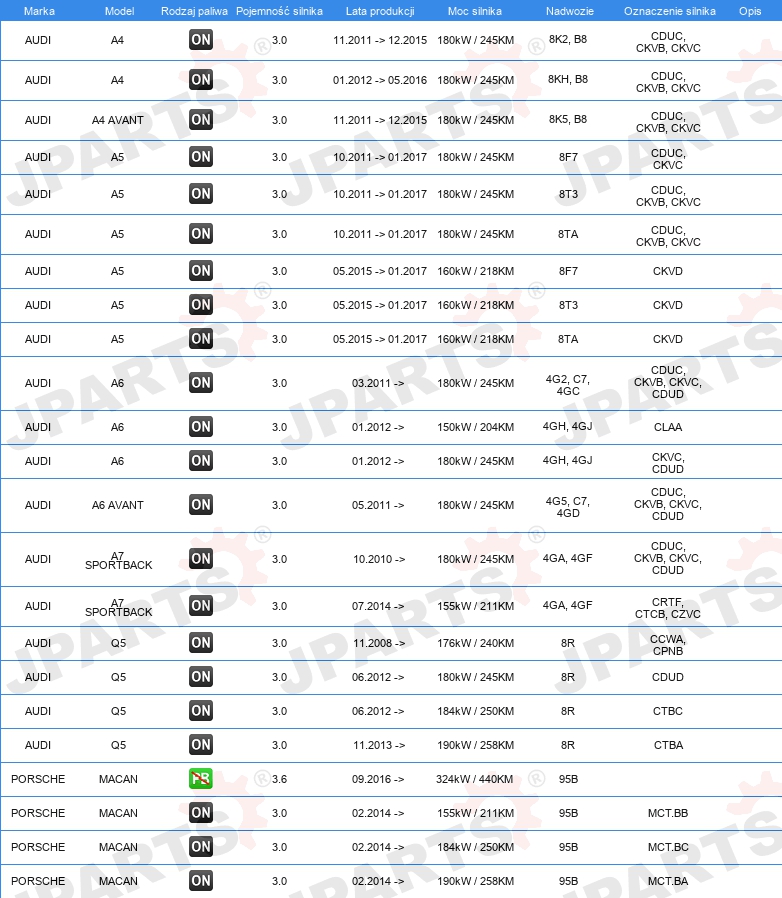Click the power cell '324kW / 440KM'
This screenshot has height=898, width=782.
(474, 779)
